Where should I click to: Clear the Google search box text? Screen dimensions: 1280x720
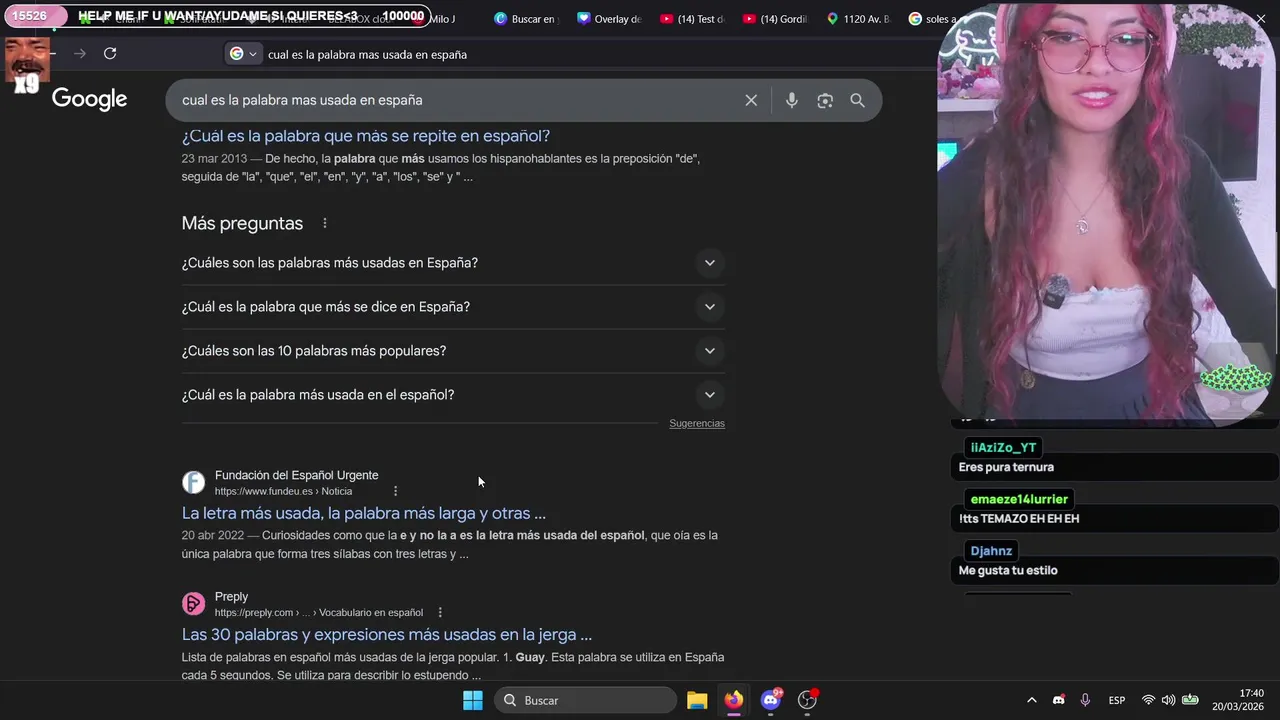751,100
